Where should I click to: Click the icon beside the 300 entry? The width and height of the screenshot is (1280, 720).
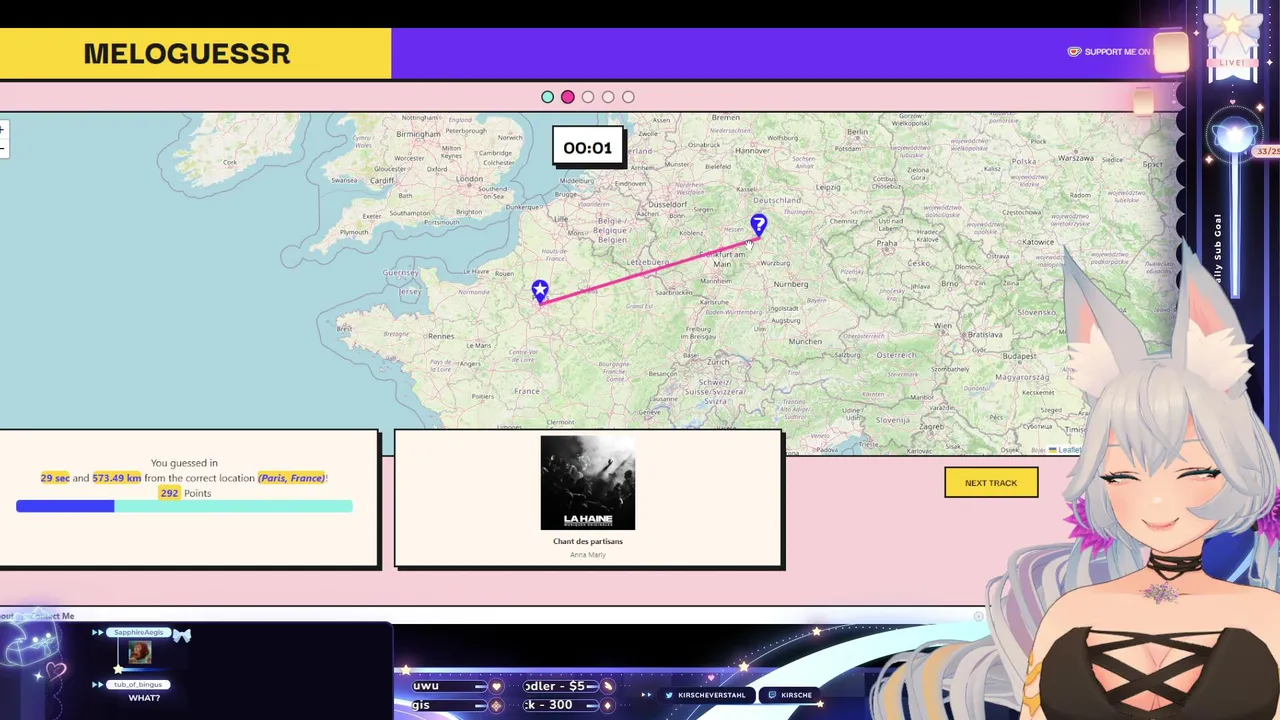click(x=607, y=705)
